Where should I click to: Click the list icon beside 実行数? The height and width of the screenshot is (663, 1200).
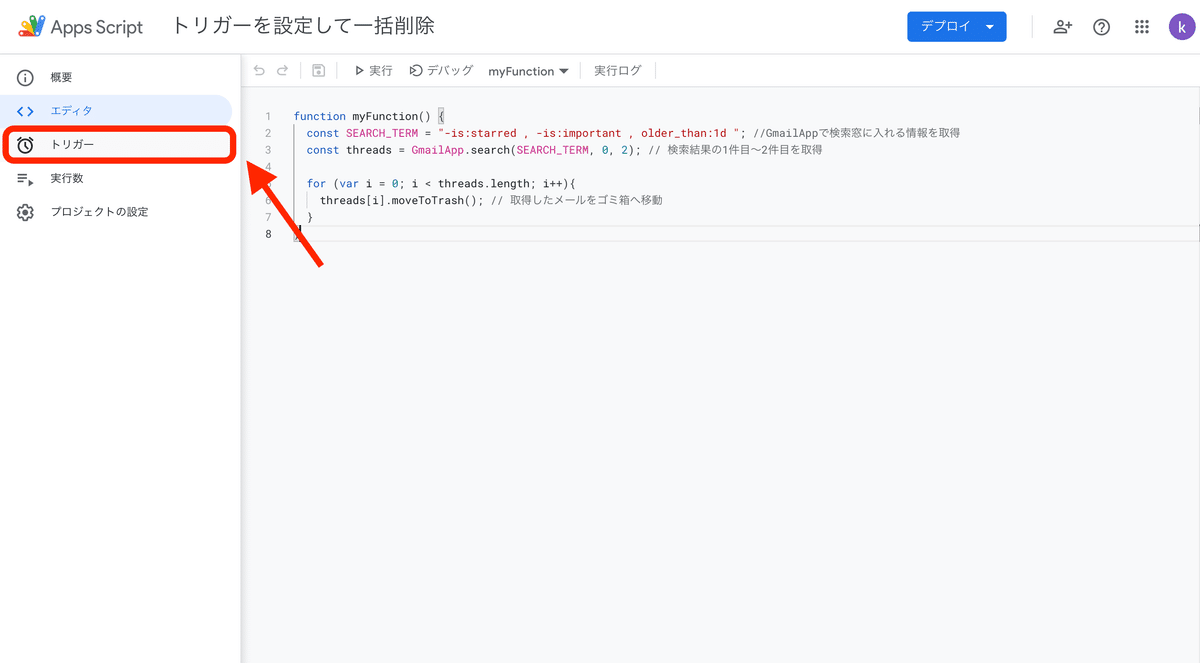point(26,179)
